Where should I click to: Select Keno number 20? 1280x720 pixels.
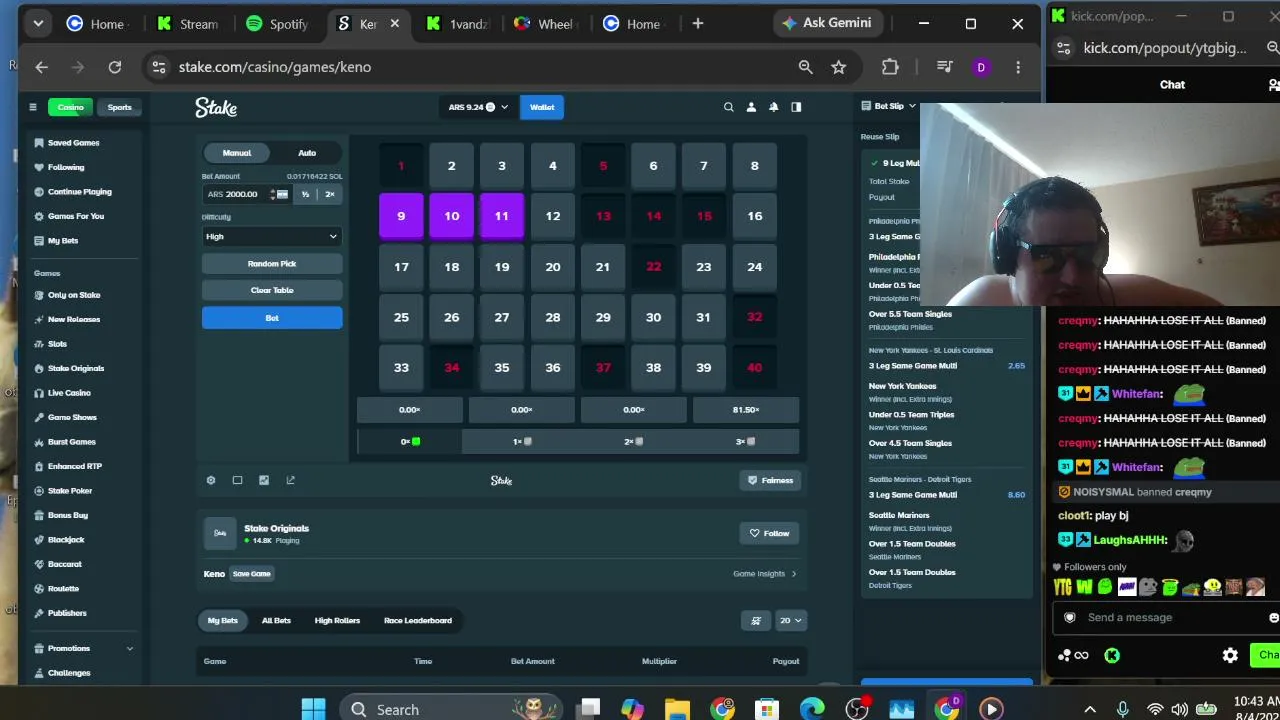click(552, 267)
